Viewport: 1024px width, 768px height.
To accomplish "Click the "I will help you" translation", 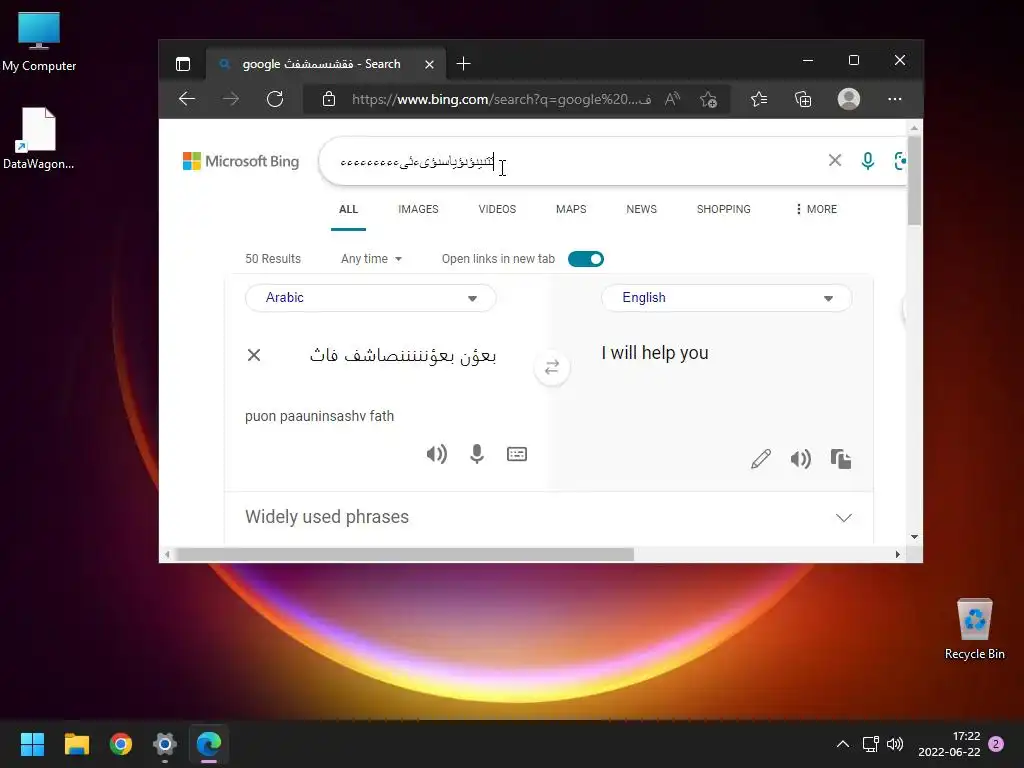I will pyautogui.click(x=654, y=353).
